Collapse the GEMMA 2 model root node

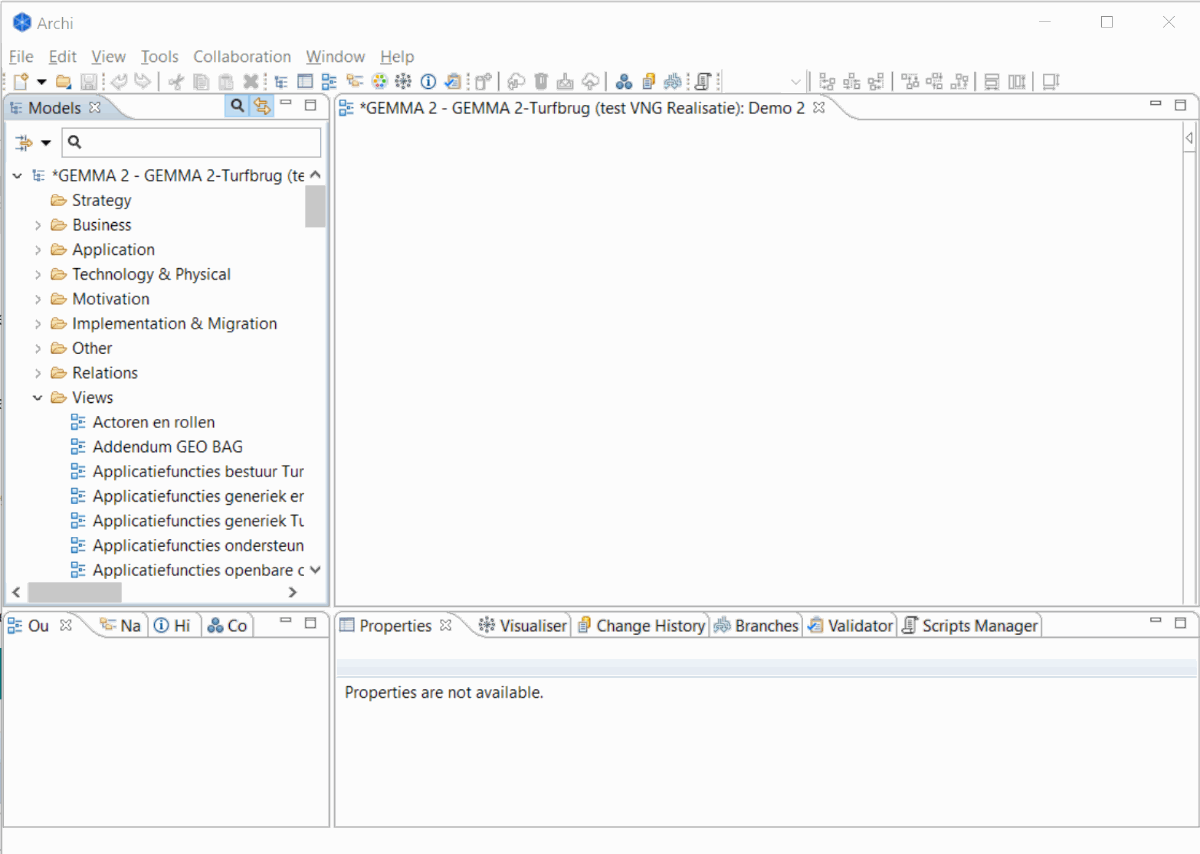point(17,176)
